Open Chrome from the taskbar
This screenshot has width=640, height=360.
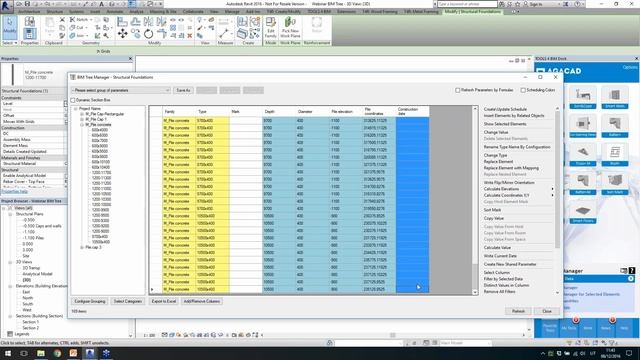pyautogui.click(x=57, y=353)
